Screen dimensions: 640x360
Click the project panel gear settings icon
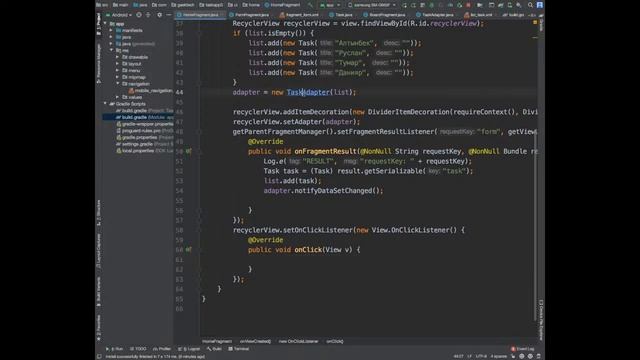coord(159,15)
